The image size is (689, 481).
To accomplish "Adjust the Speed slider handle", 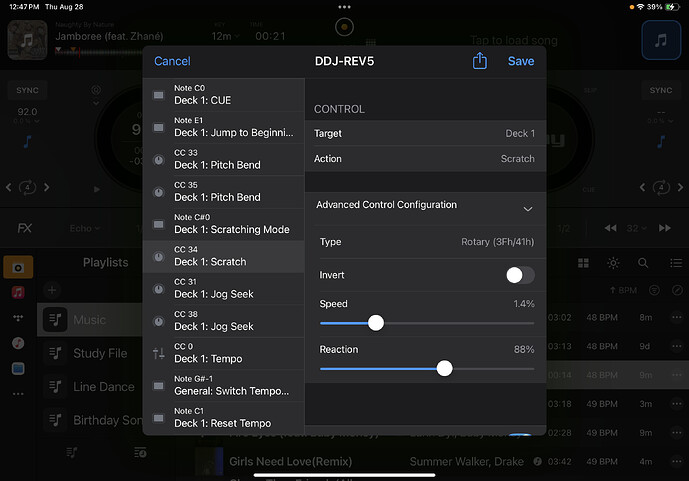I will tap(376, 323).
